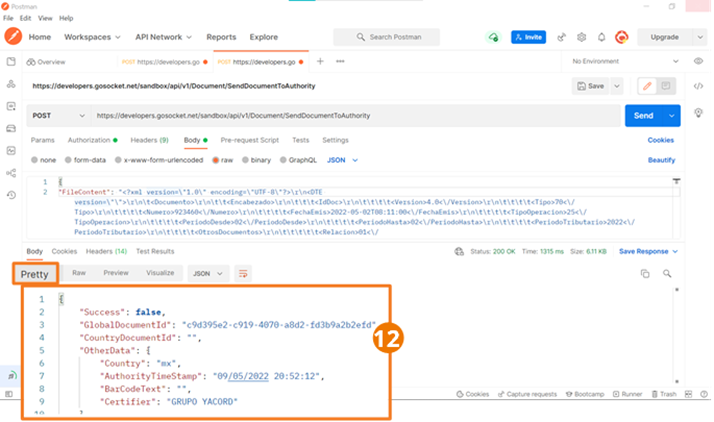Switch to the Headers (9) request tab

(x=149, y=140)
